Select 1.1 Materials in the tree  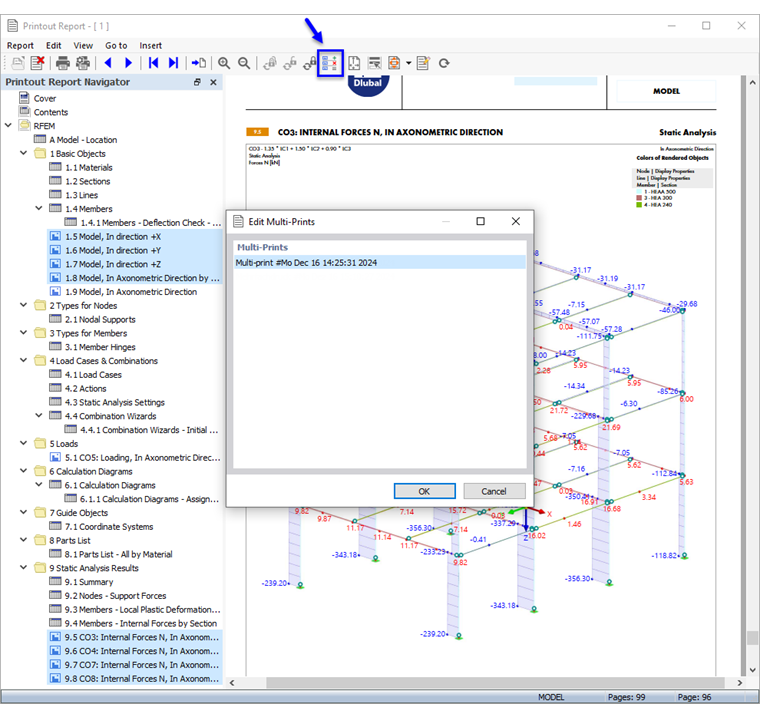tap(89, 168)
